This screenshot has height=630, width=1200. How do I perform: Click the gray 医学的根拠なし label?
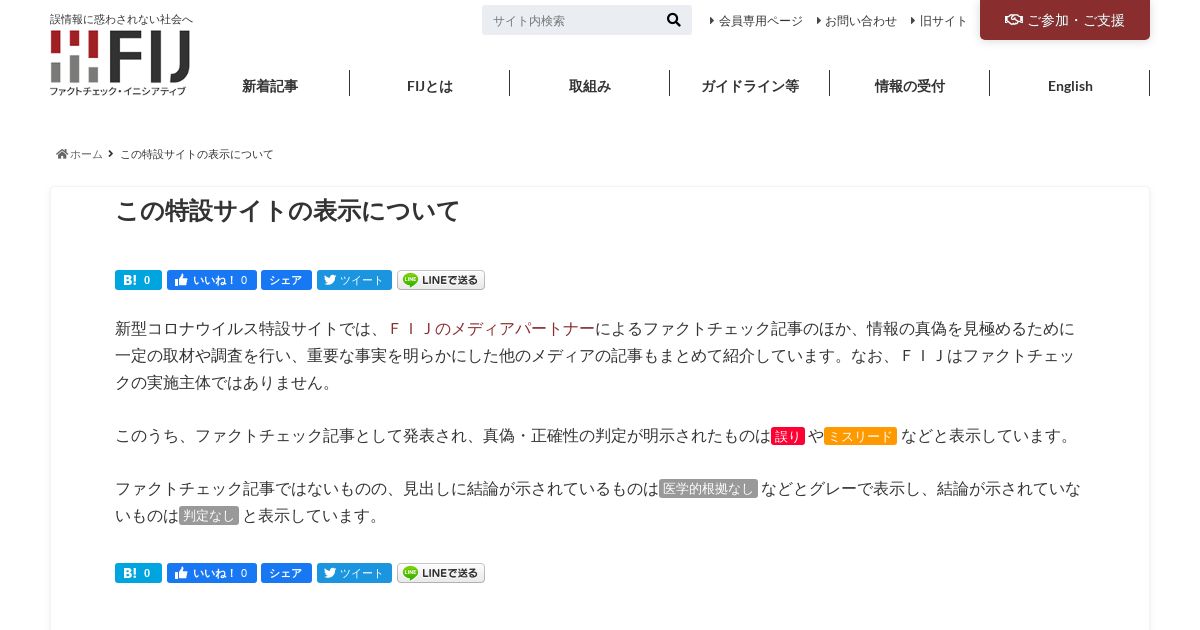[708, 489]
